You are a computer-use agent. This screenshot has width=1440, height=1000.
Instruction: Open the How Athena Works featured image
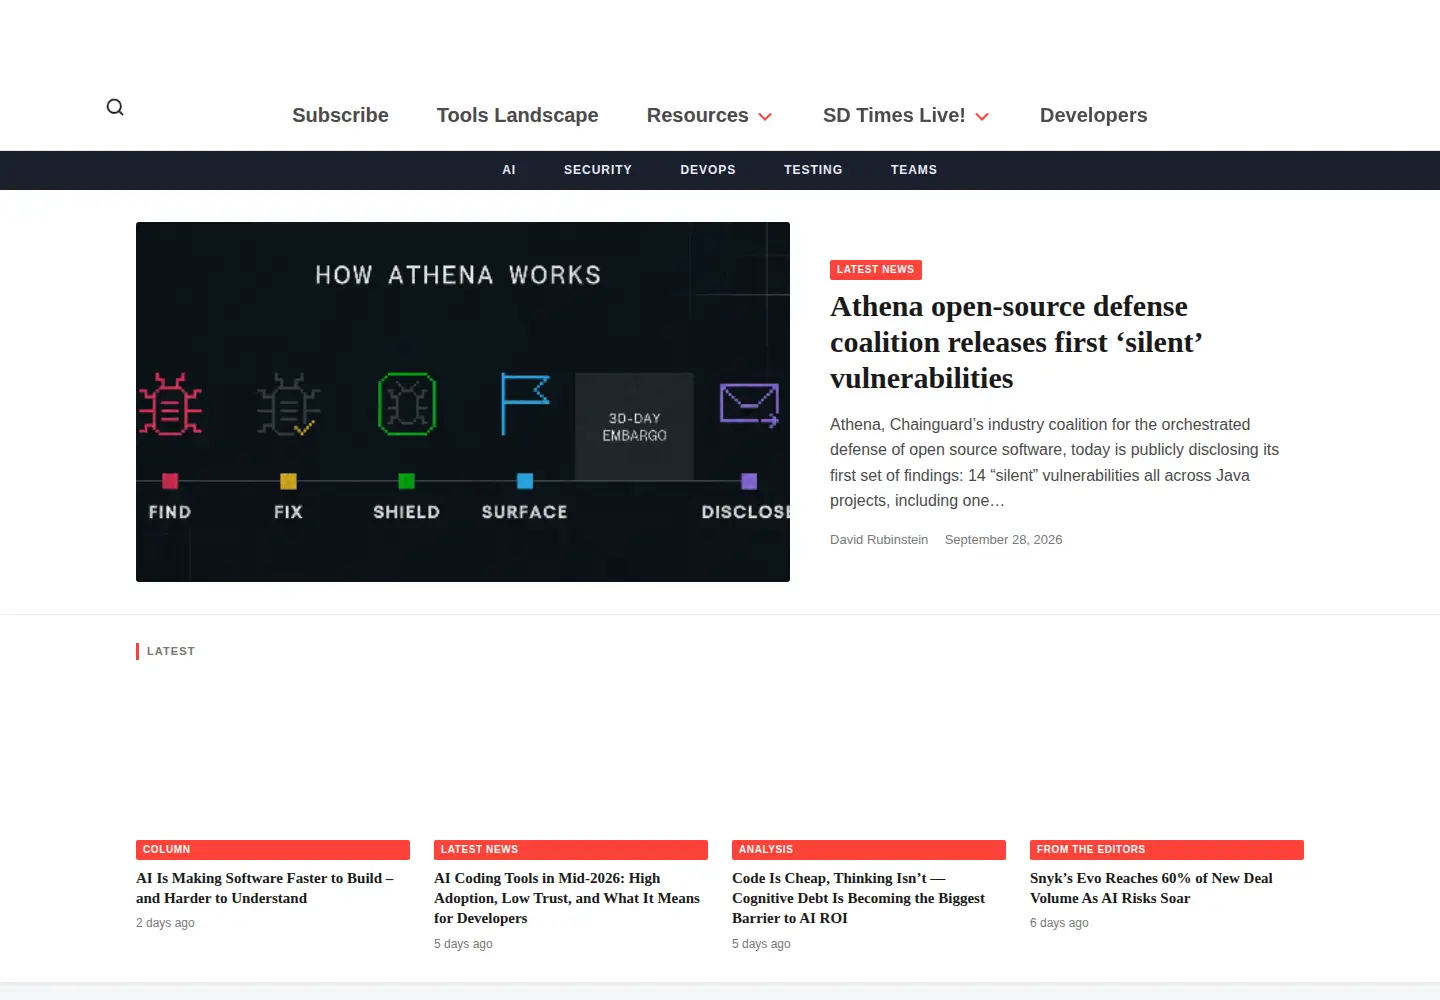pyautogui.click(x=463, y=402)
